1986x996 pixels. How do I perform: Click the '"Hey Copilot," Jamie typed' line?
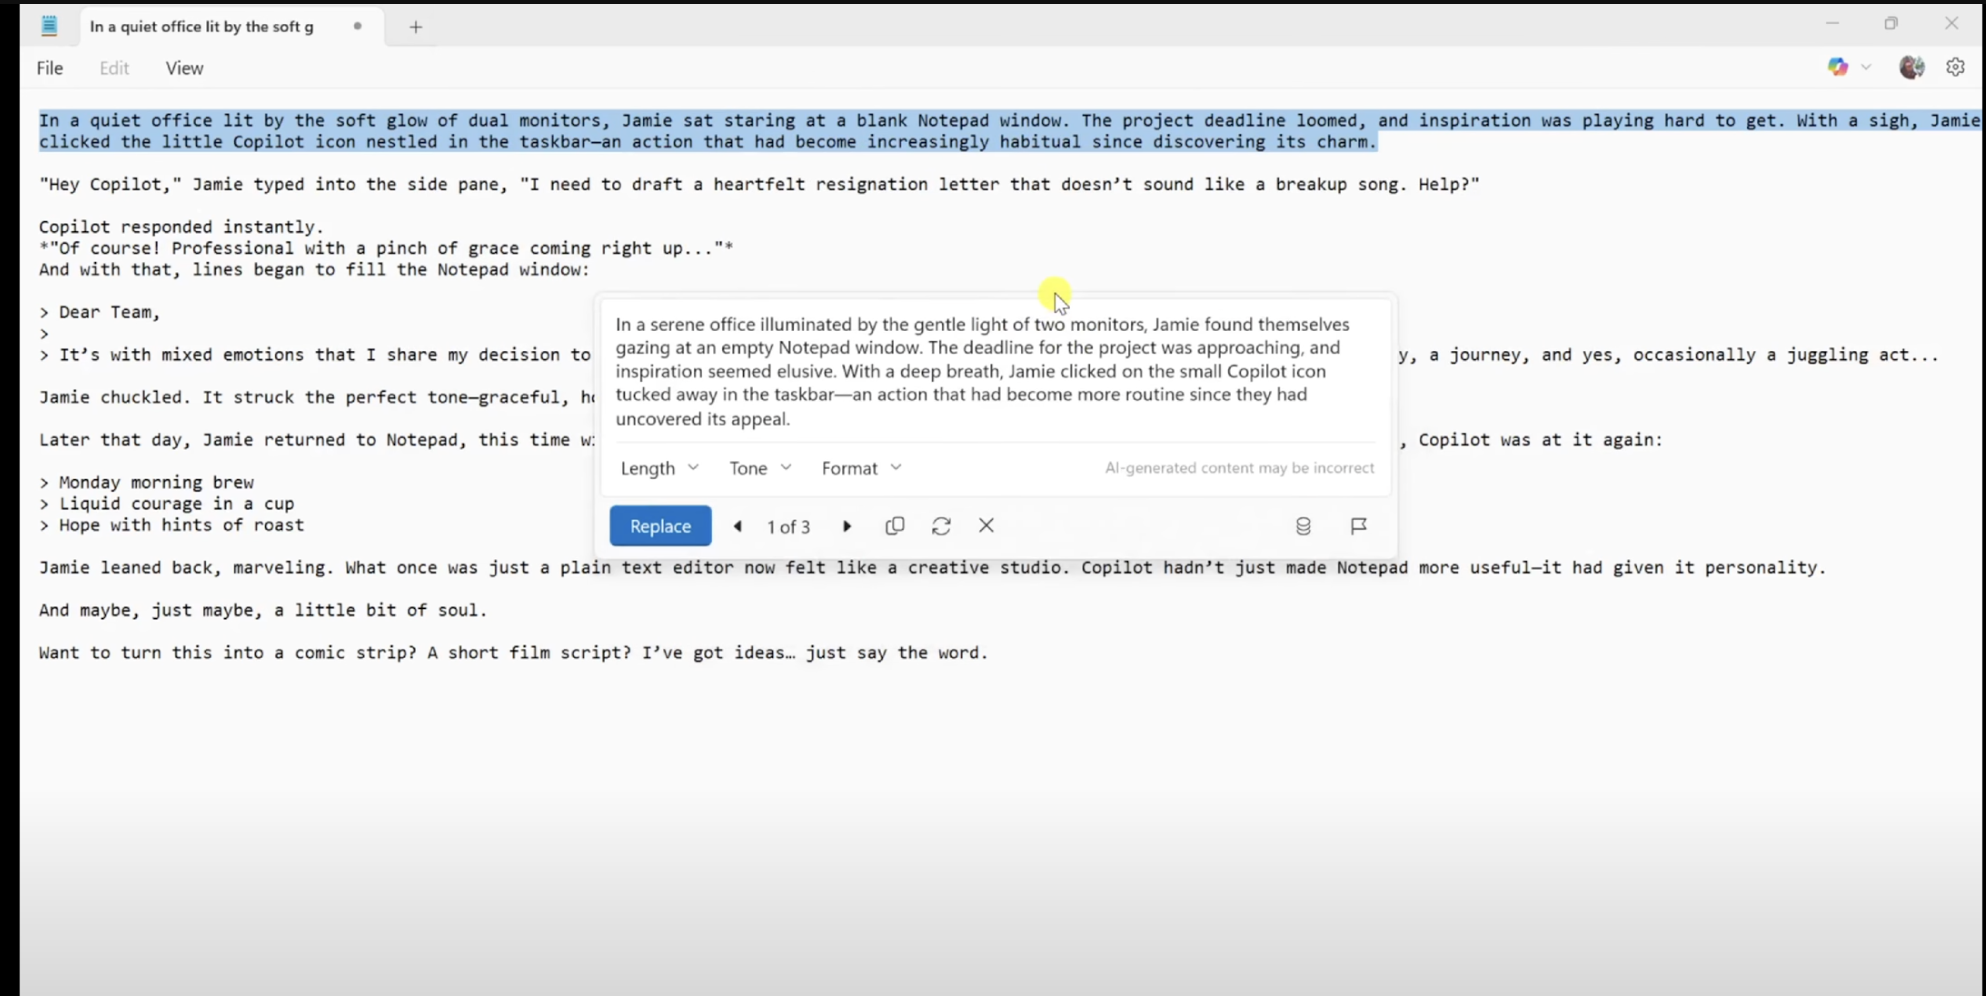click(x=759, y=184)
